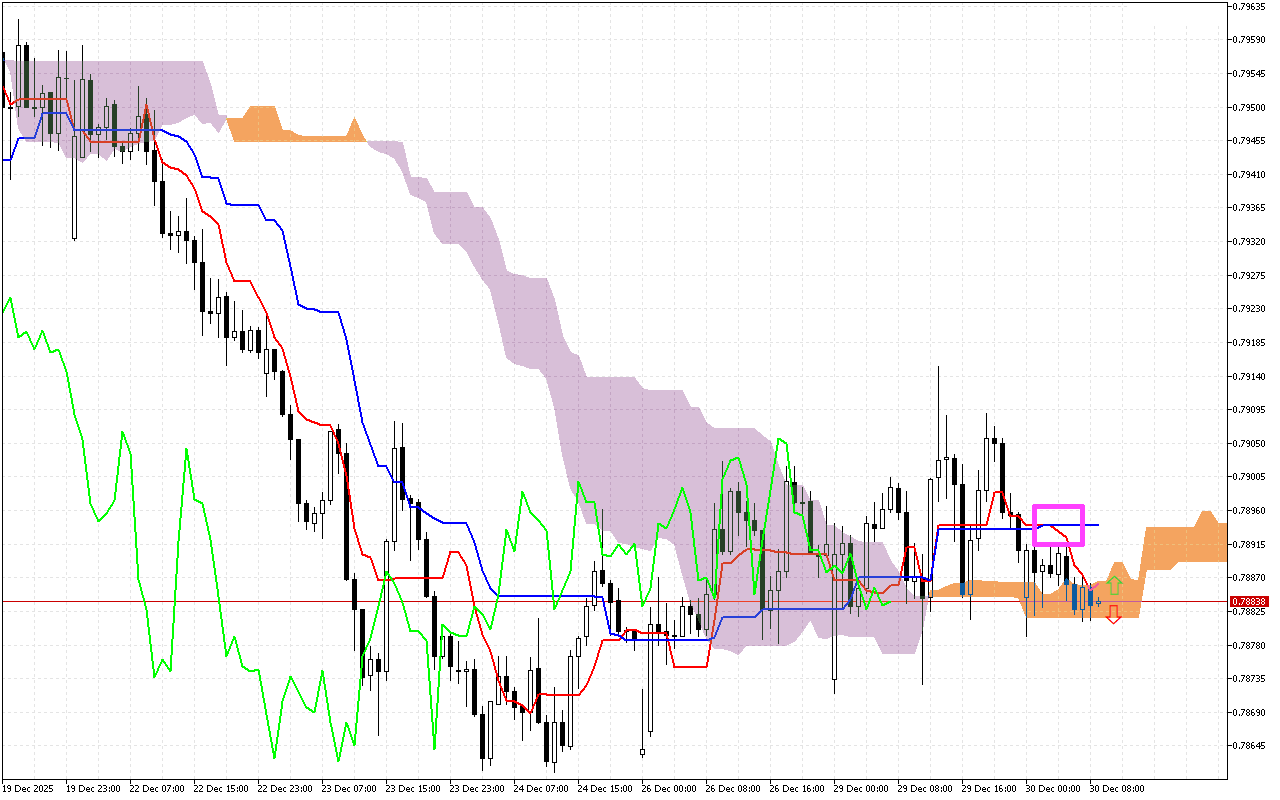The image size is (1280, 800).
Task: Select the 30 Dec 08:00 time label
Action: pyautogui.click(x=1118, y=789)
